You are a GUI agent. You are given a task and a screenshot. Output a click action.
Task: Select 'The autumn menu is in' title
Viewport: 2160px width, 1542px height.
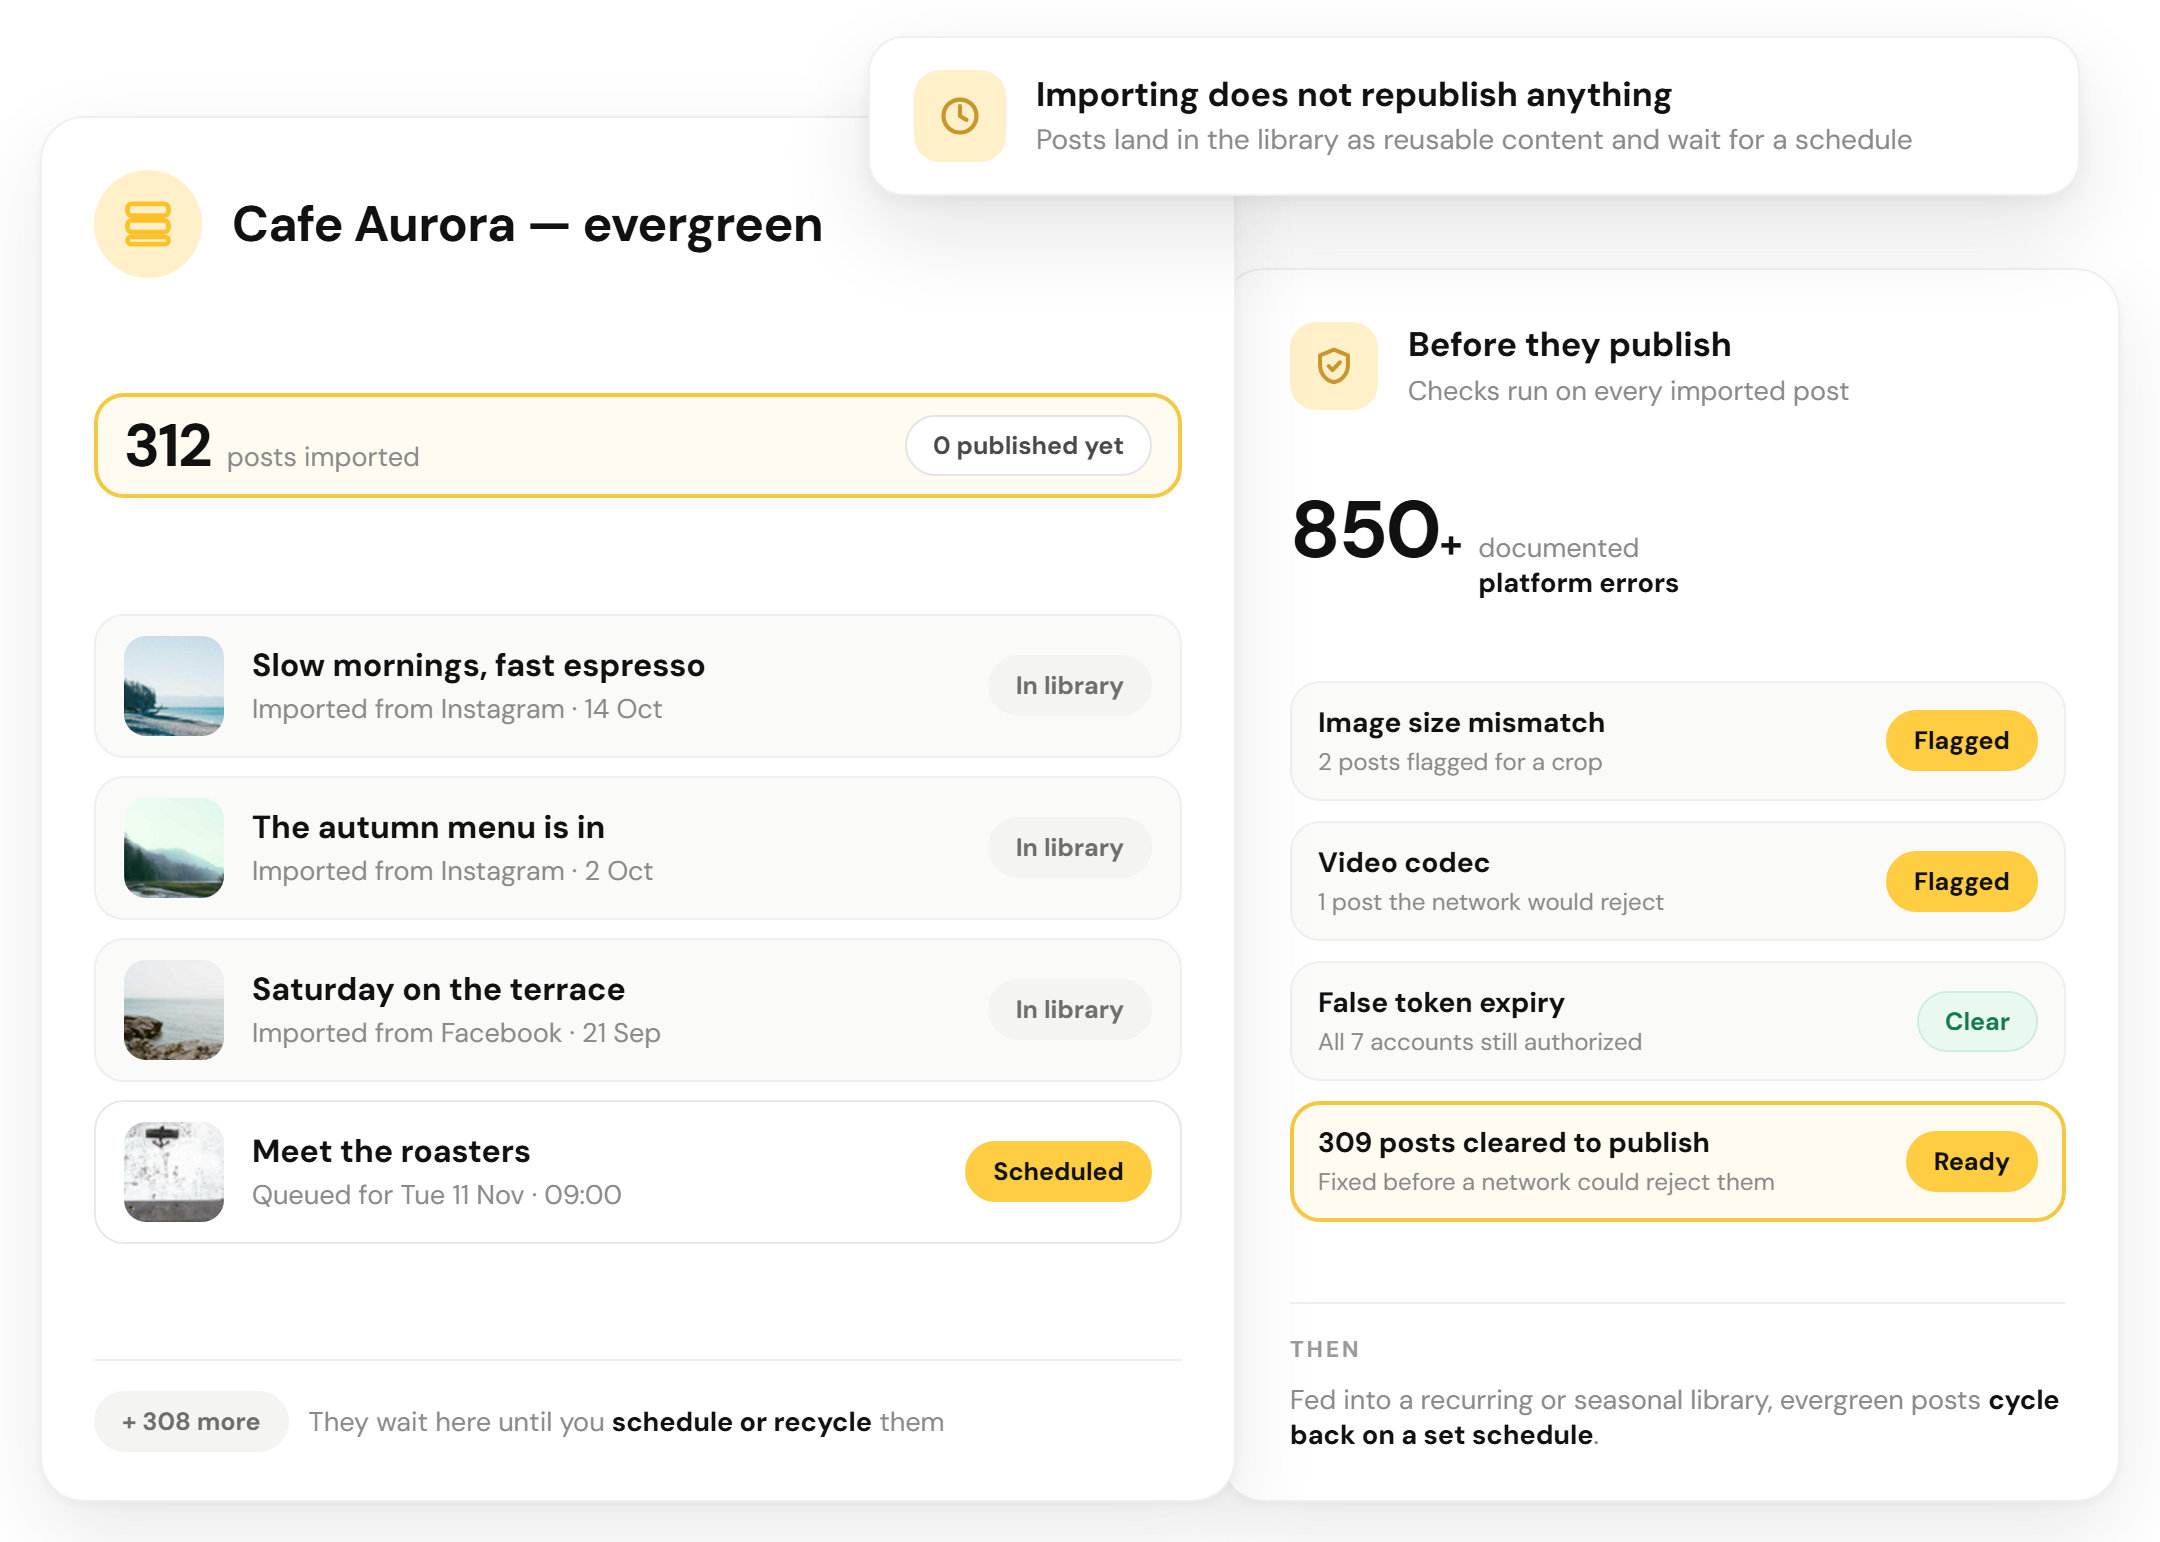(x=428, y=828)
